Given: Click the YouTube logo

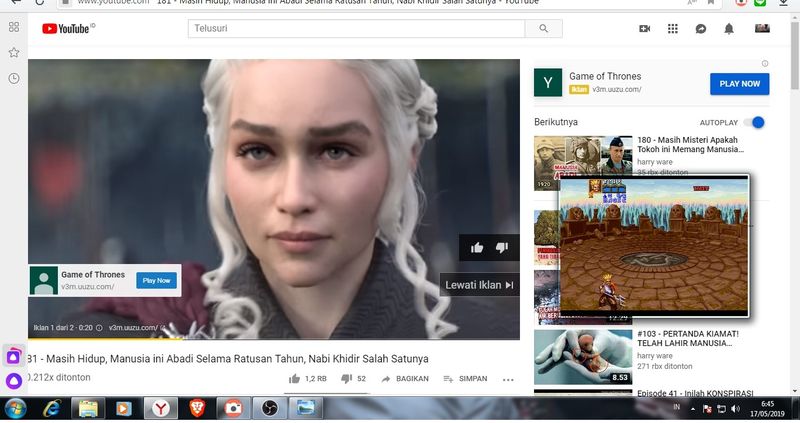Looking at the screenshot, I should click(67, 29).
